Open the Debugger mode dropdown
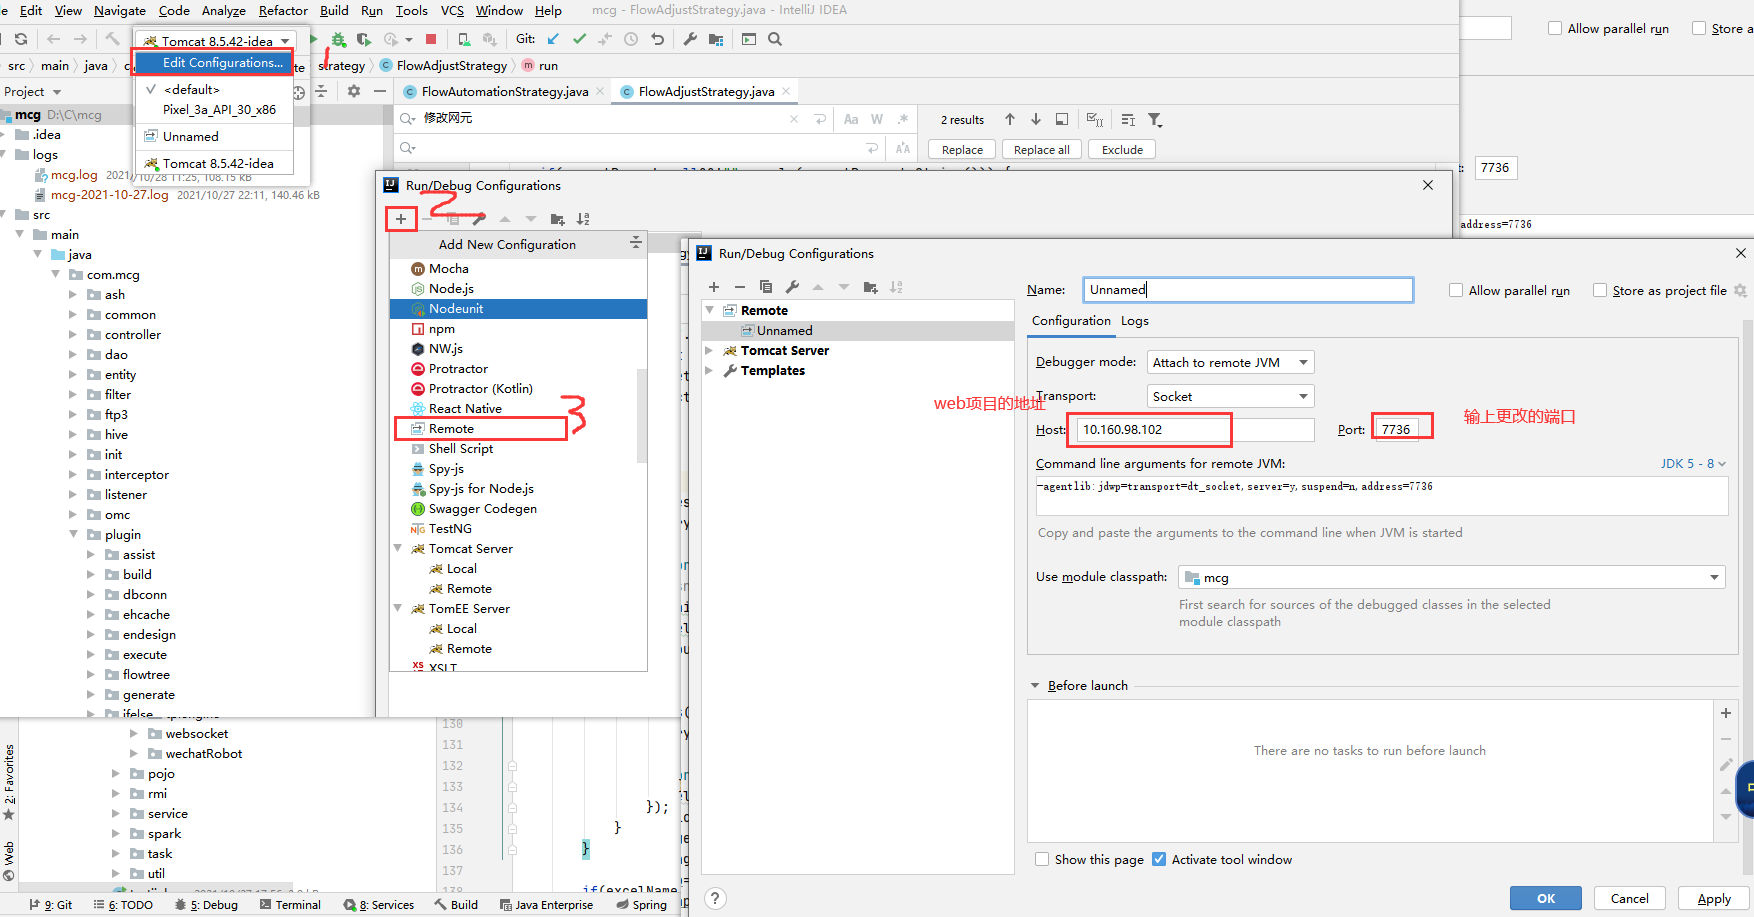This screenshot has height=917, width=1754. pyautogui.click(x=1230, y=362)
